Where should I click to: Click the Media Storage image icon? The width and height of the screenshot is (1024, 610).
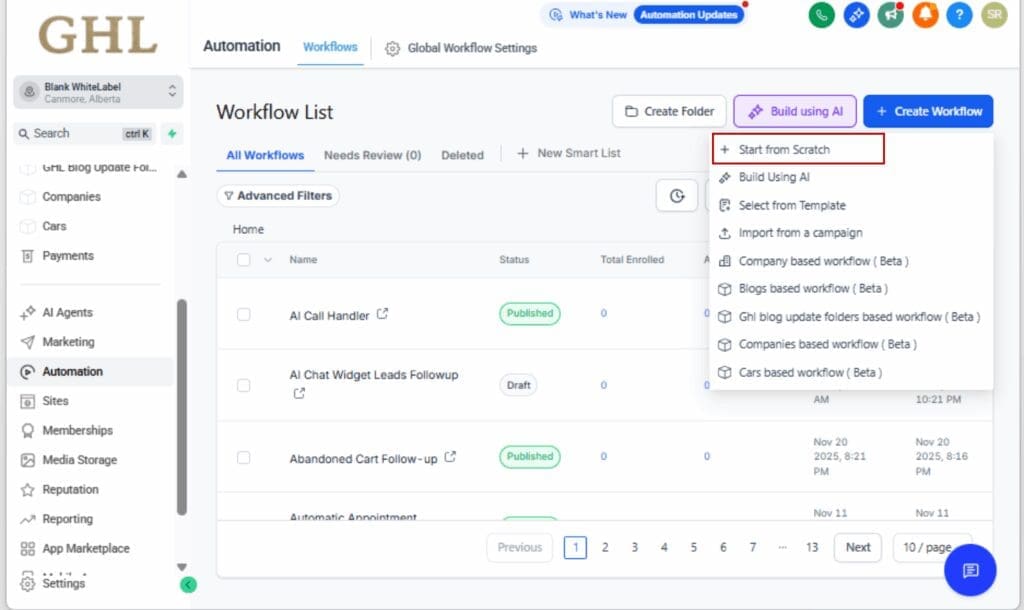click(x=27, y=460)
